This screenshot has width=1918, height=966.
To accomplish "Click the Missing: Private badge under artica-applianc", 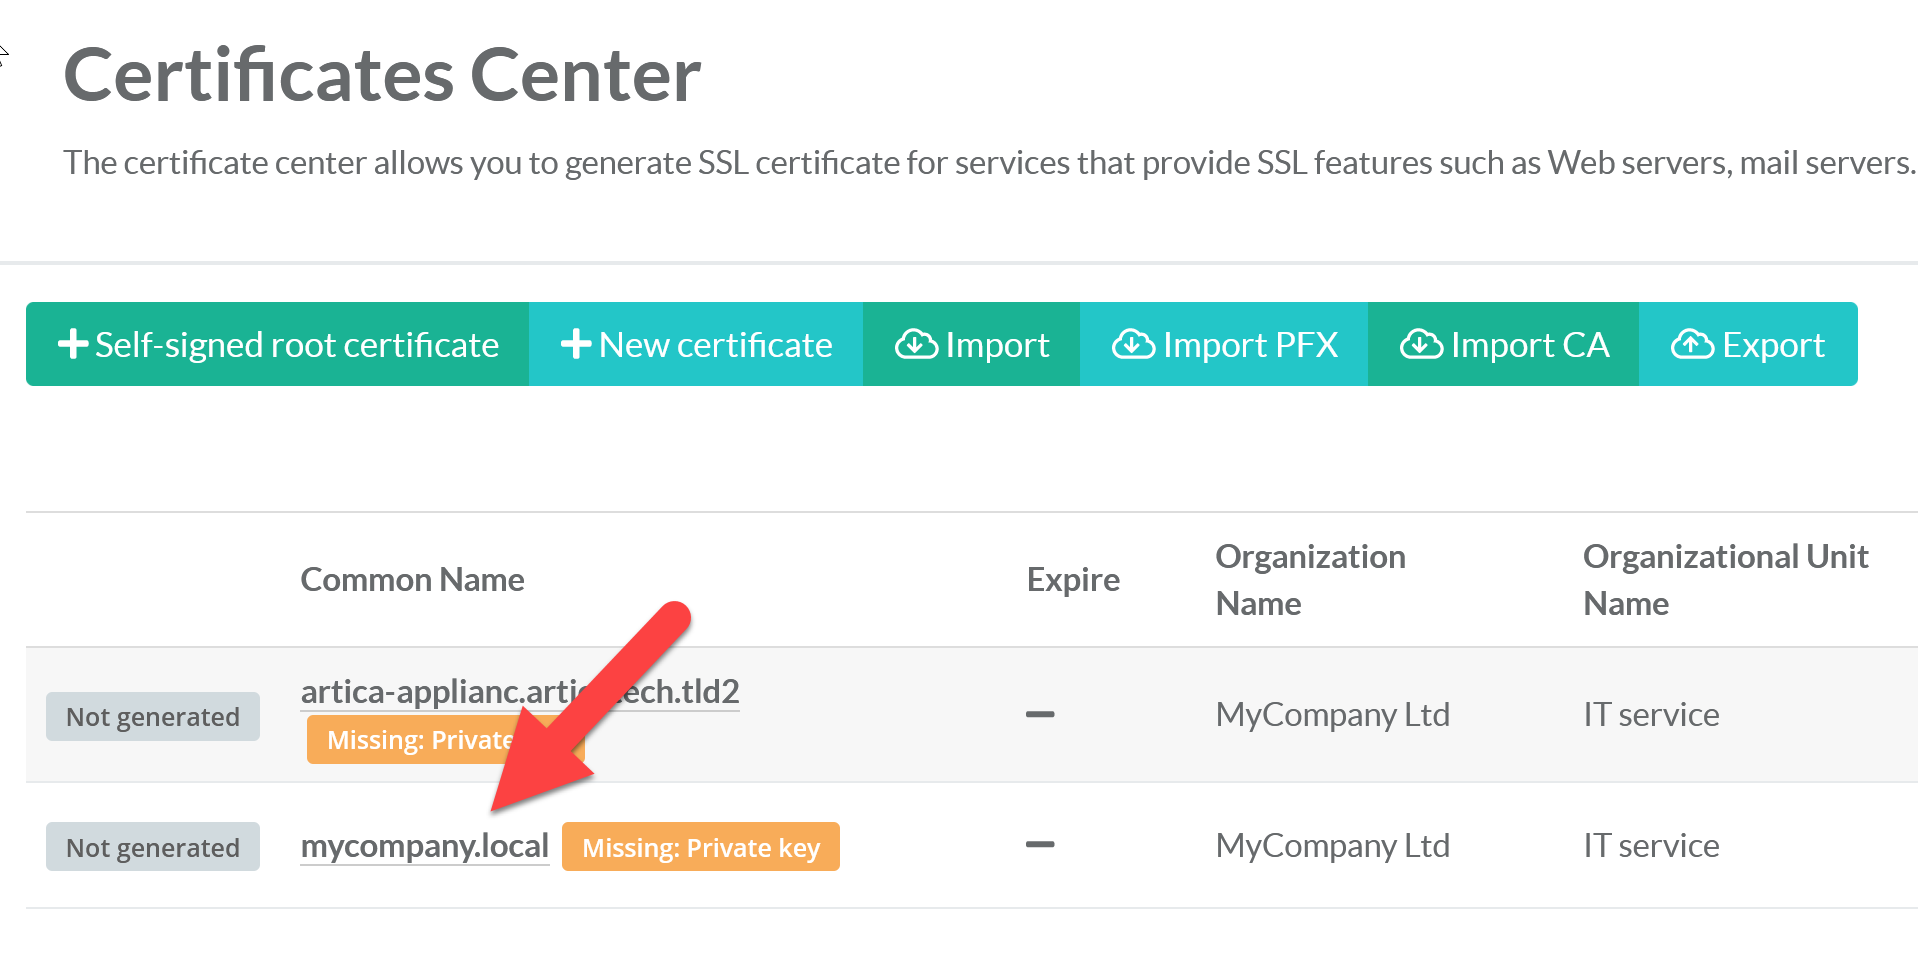I will [x=412, y=741].
